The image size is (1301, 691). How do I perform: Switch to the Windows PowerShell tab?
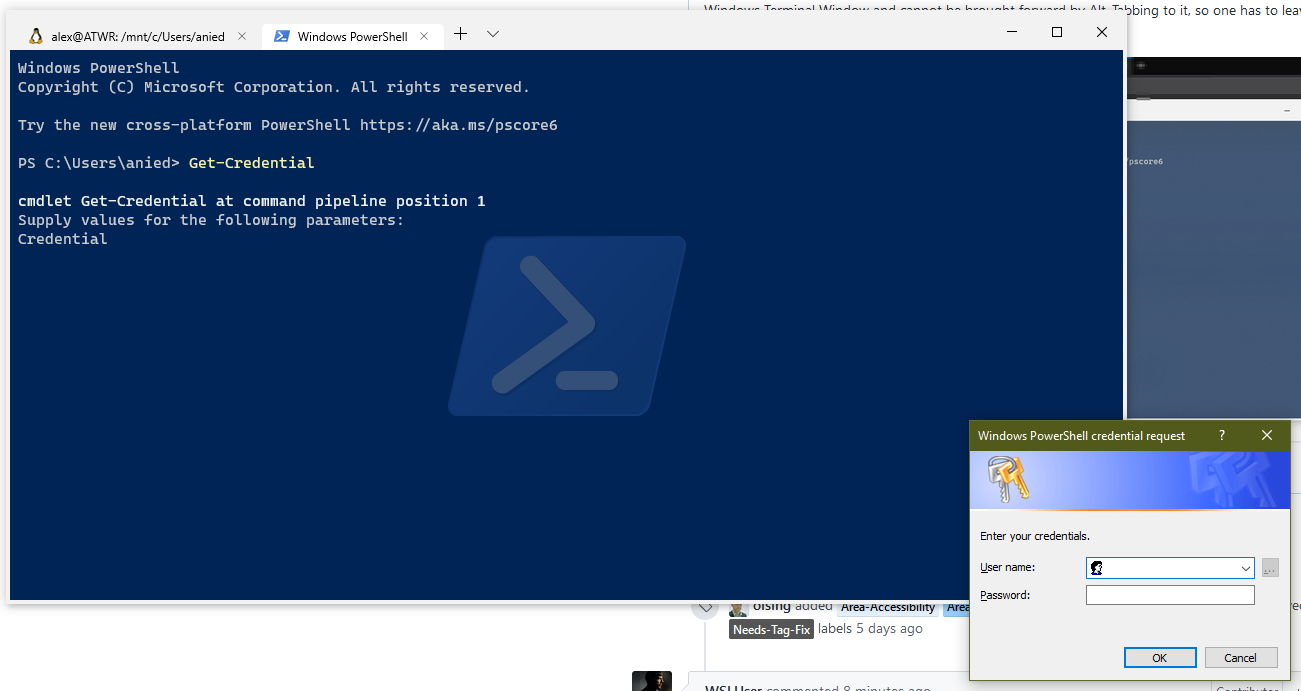pyautogui.click(x=352, y=35)
